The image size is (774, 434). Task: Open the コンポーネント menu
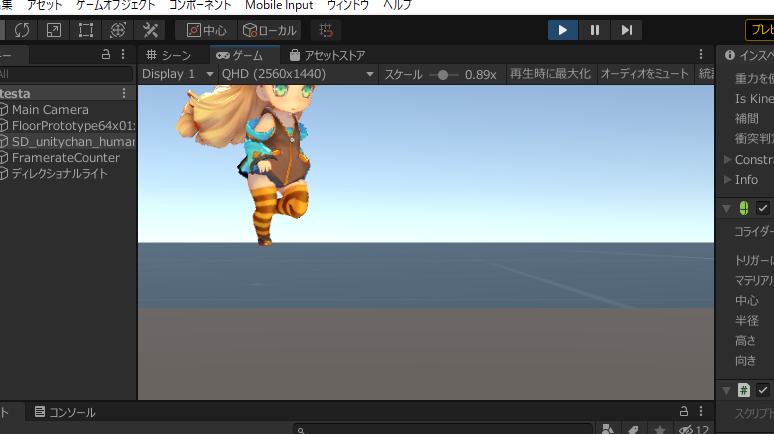200,5
